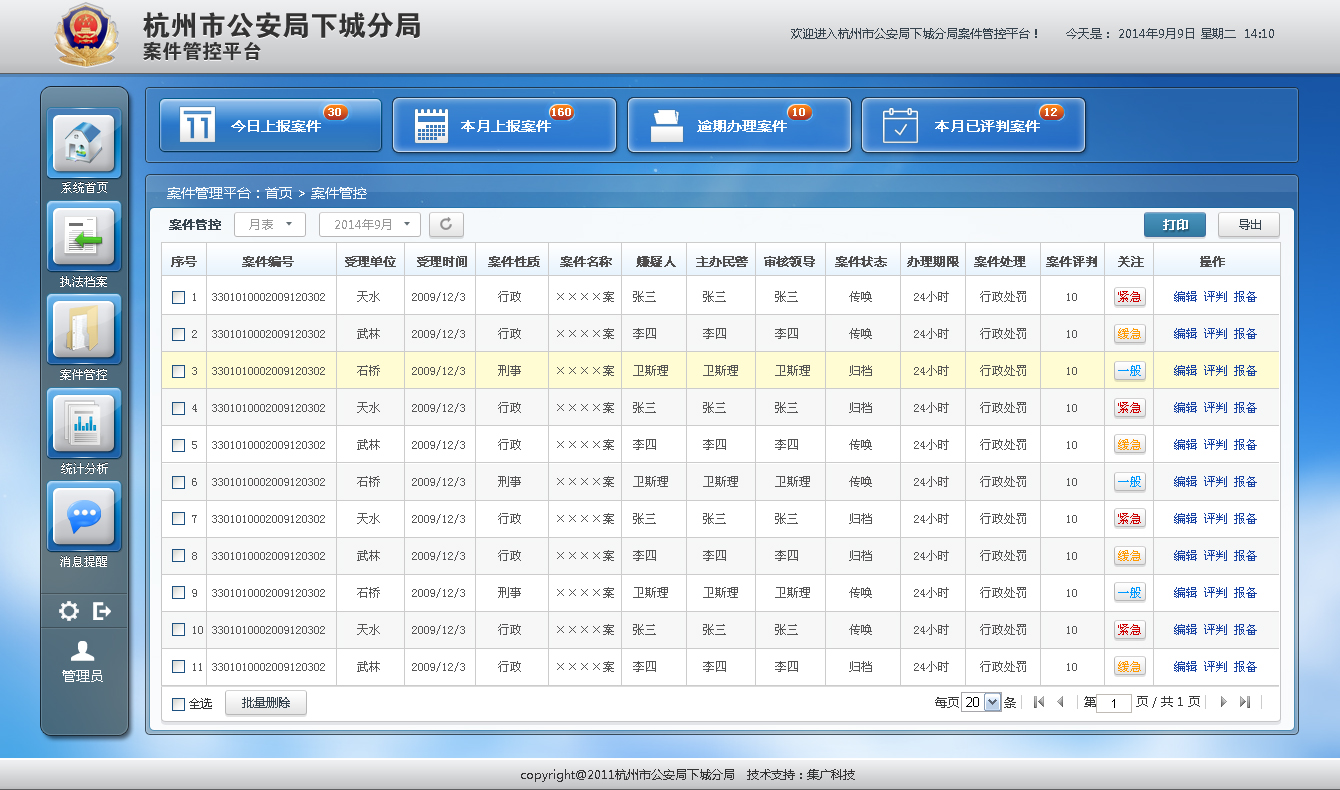Click the 一般 tag in row 3
Screen dimensions: 1340x790
point(1130,371)
